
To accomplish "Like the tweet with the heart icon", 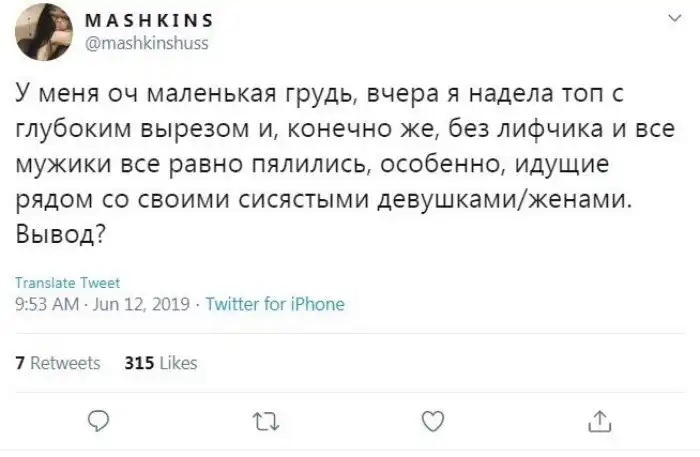I will coord(433,419).
